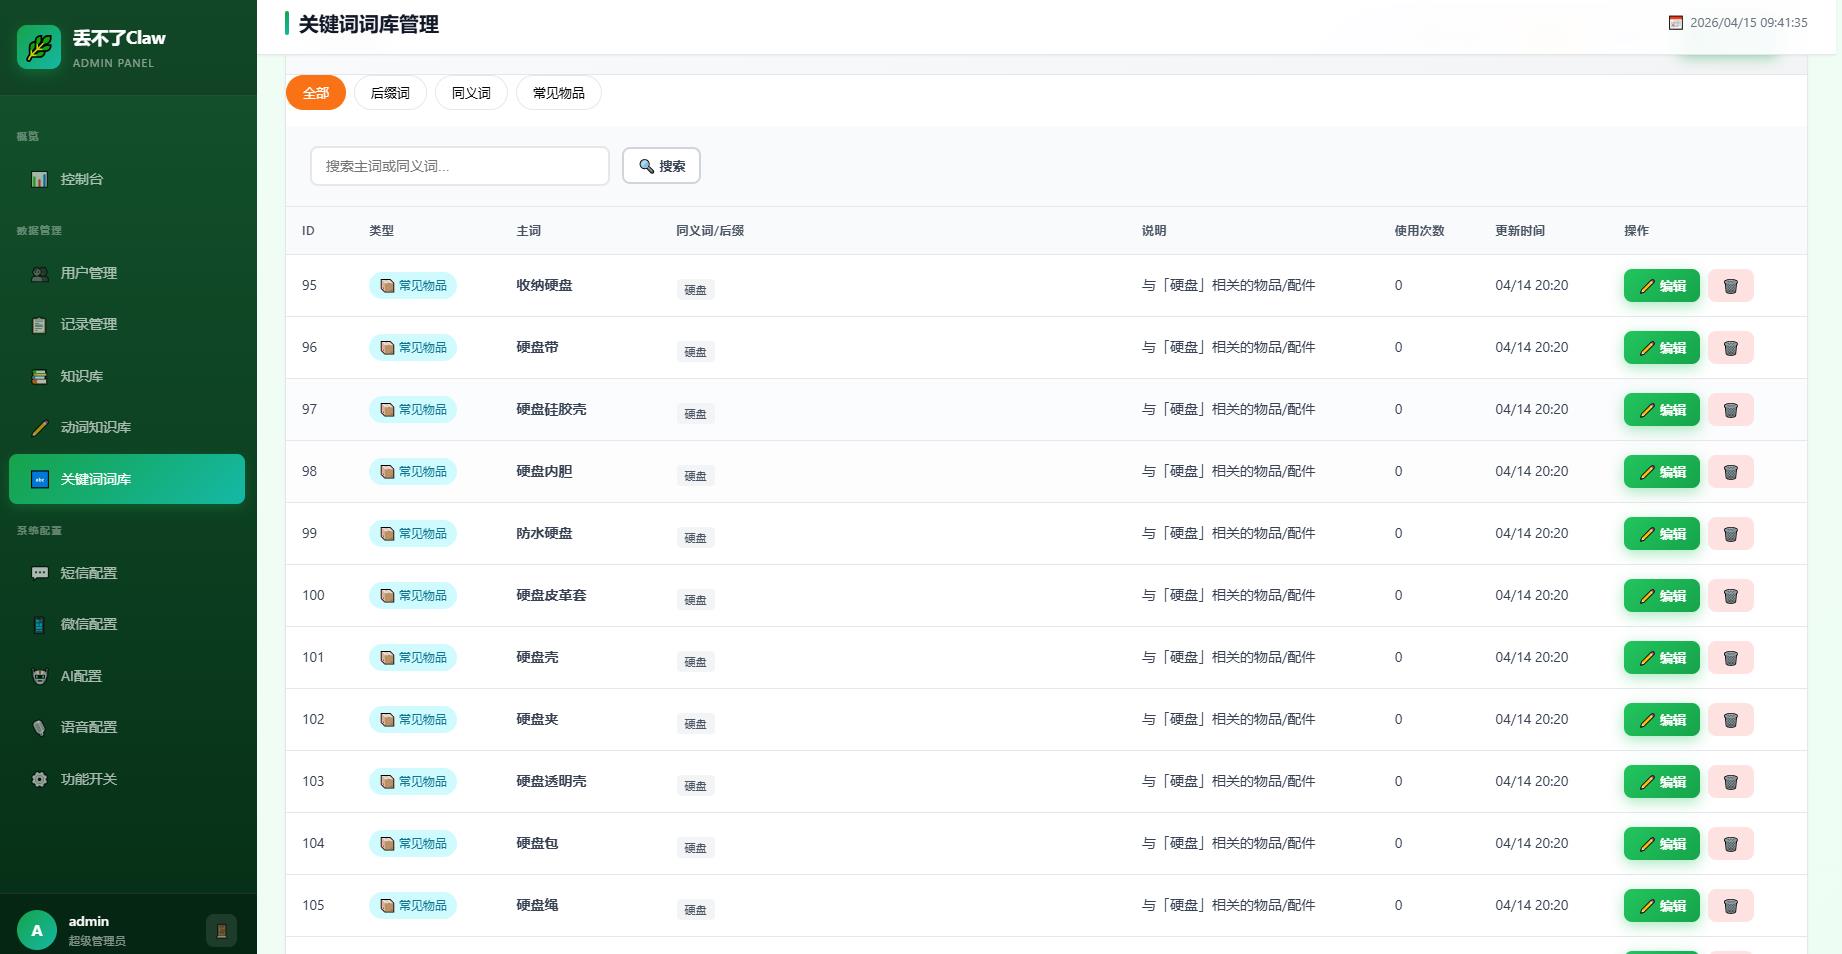The image size is (1842, 954).
Task: Go to 用户管理 in the sidebar
Action: [x=88, y=273]
